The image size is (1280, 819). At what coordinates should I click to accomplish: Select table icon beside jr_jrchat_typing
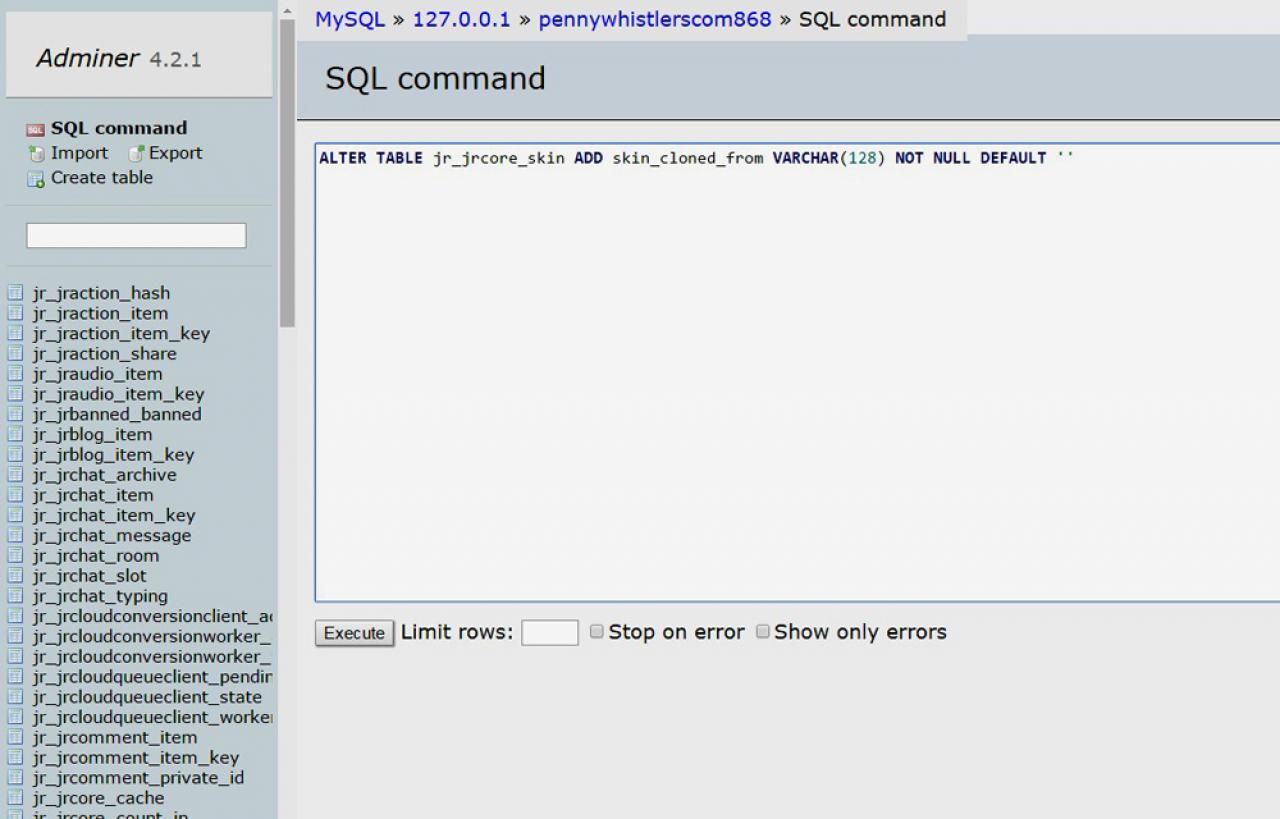point(15,596)
